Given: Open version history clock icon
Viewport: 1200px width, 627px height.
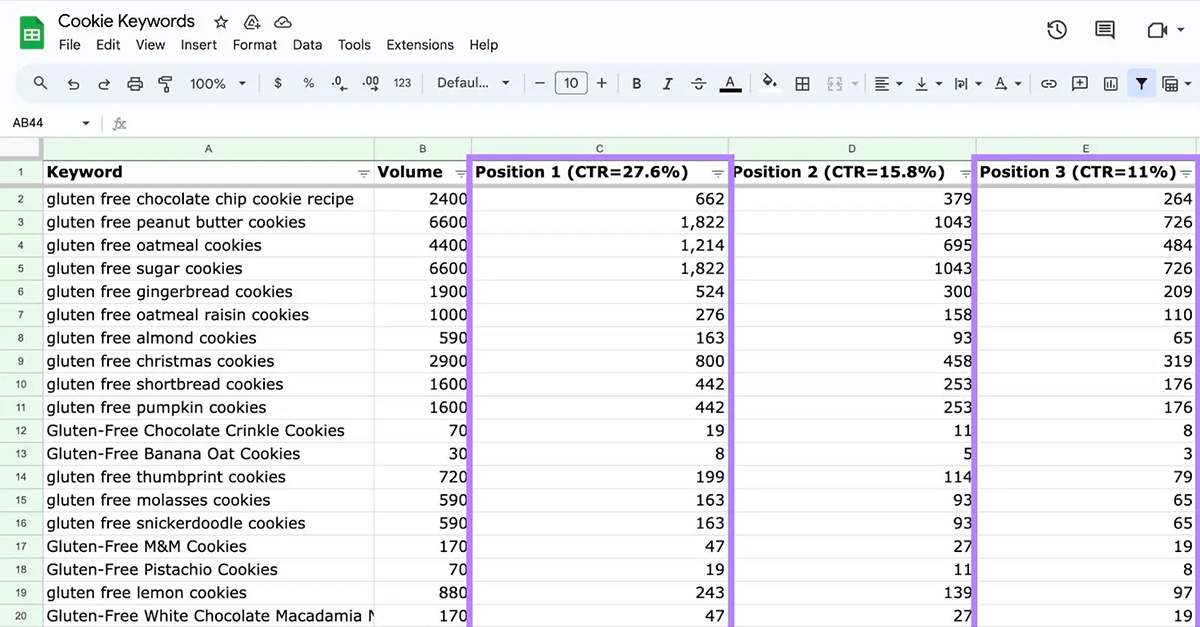Looking at the screenshot, I should (1056, 31).
